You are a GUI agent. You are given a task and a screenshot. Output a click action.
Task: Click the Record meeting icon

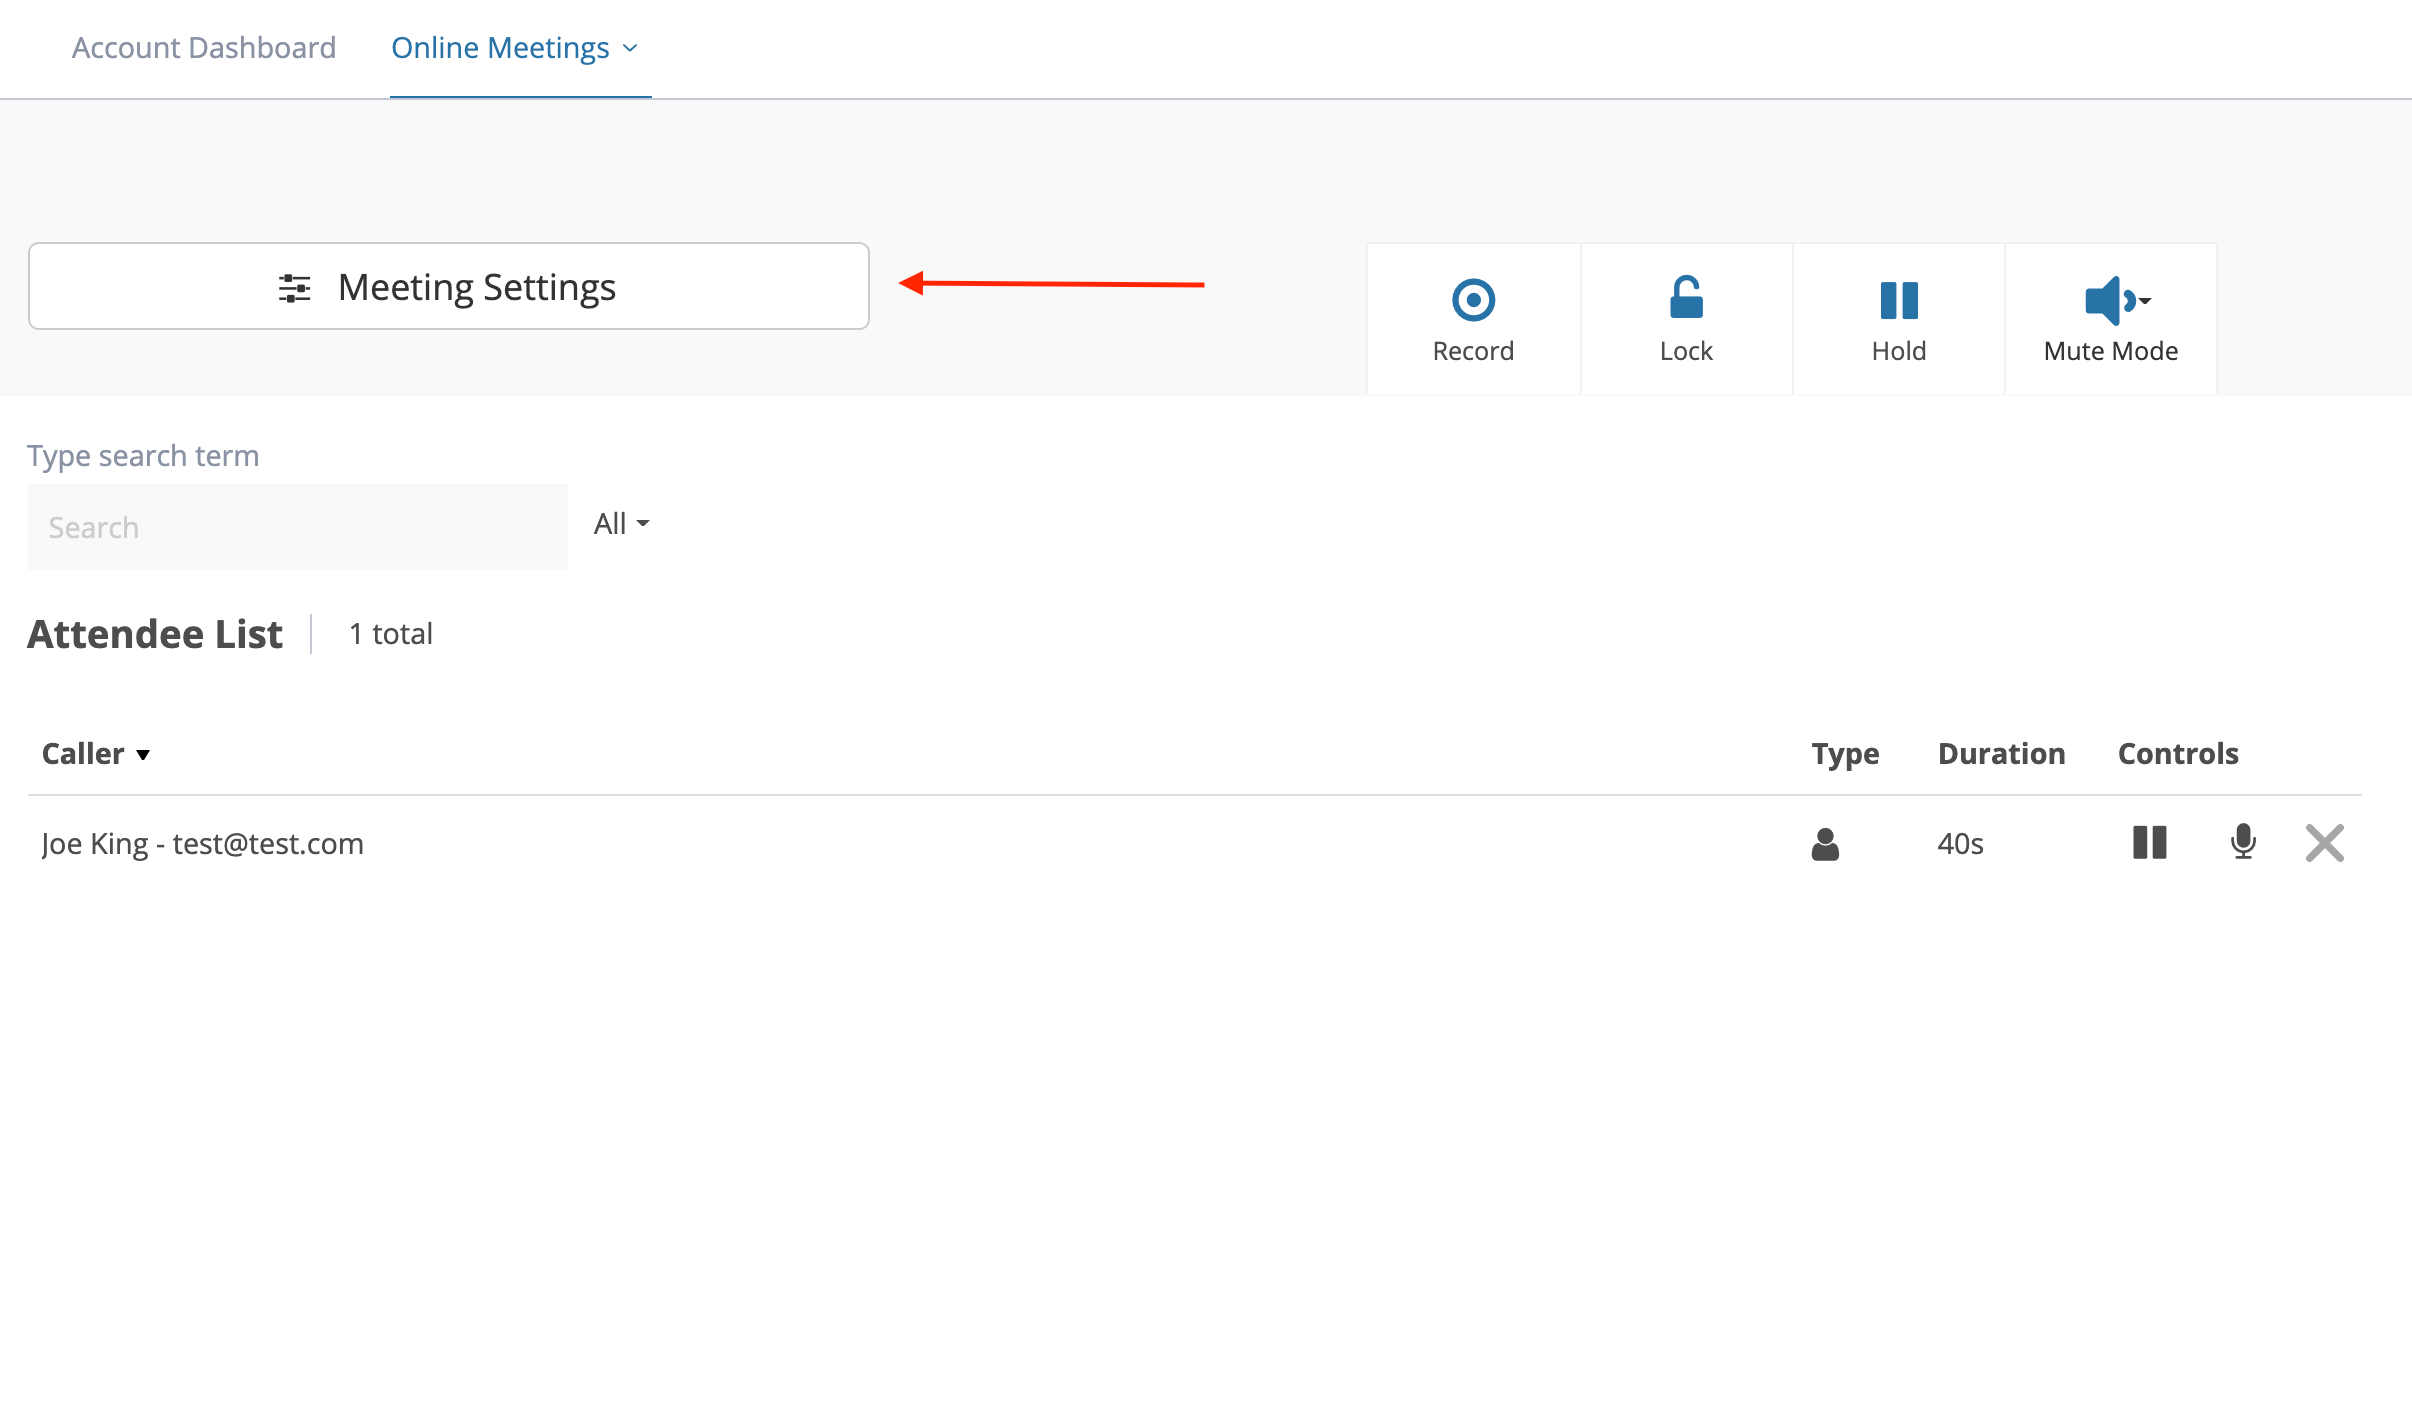(x=1473, y=300)
